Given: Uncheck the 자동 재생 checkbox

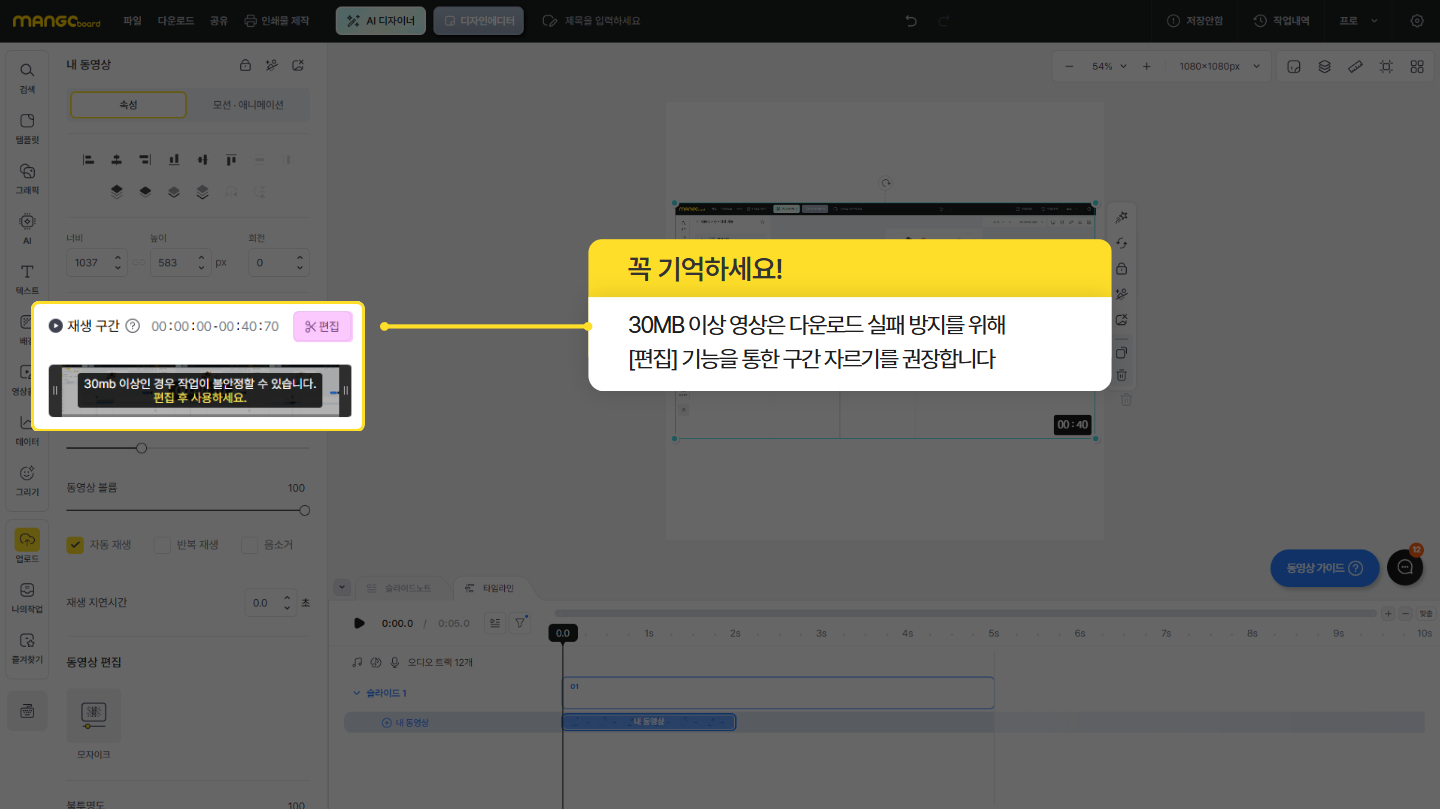Looking at the screenshot, I should coord(75,545).
